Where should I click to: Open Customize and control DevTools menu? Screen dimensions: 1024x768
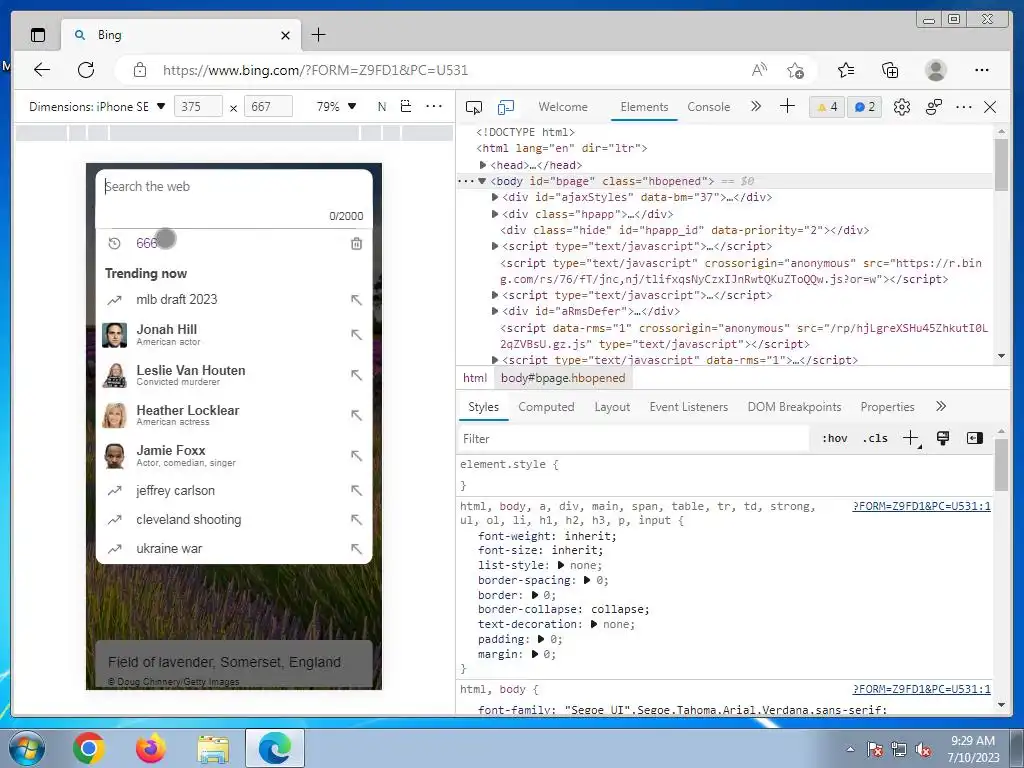click(964, 106)
